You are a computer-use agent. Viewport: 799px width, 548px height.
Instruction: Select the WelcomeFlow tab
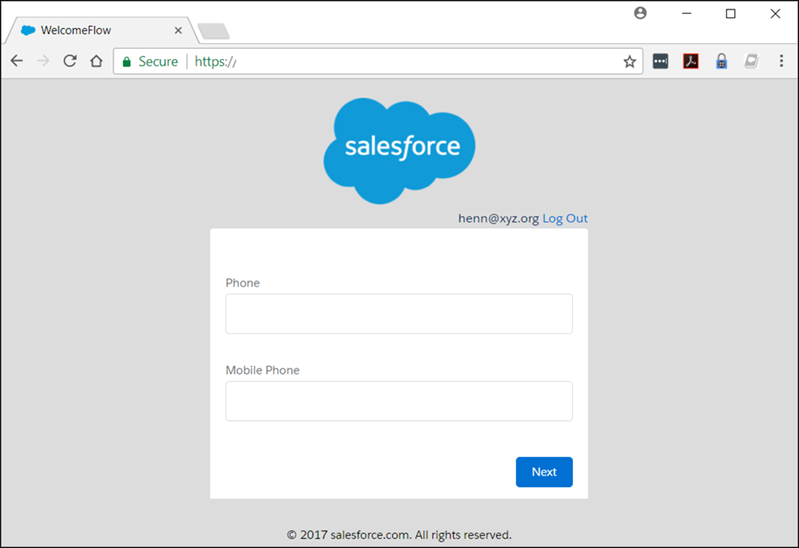click(101, 31)
